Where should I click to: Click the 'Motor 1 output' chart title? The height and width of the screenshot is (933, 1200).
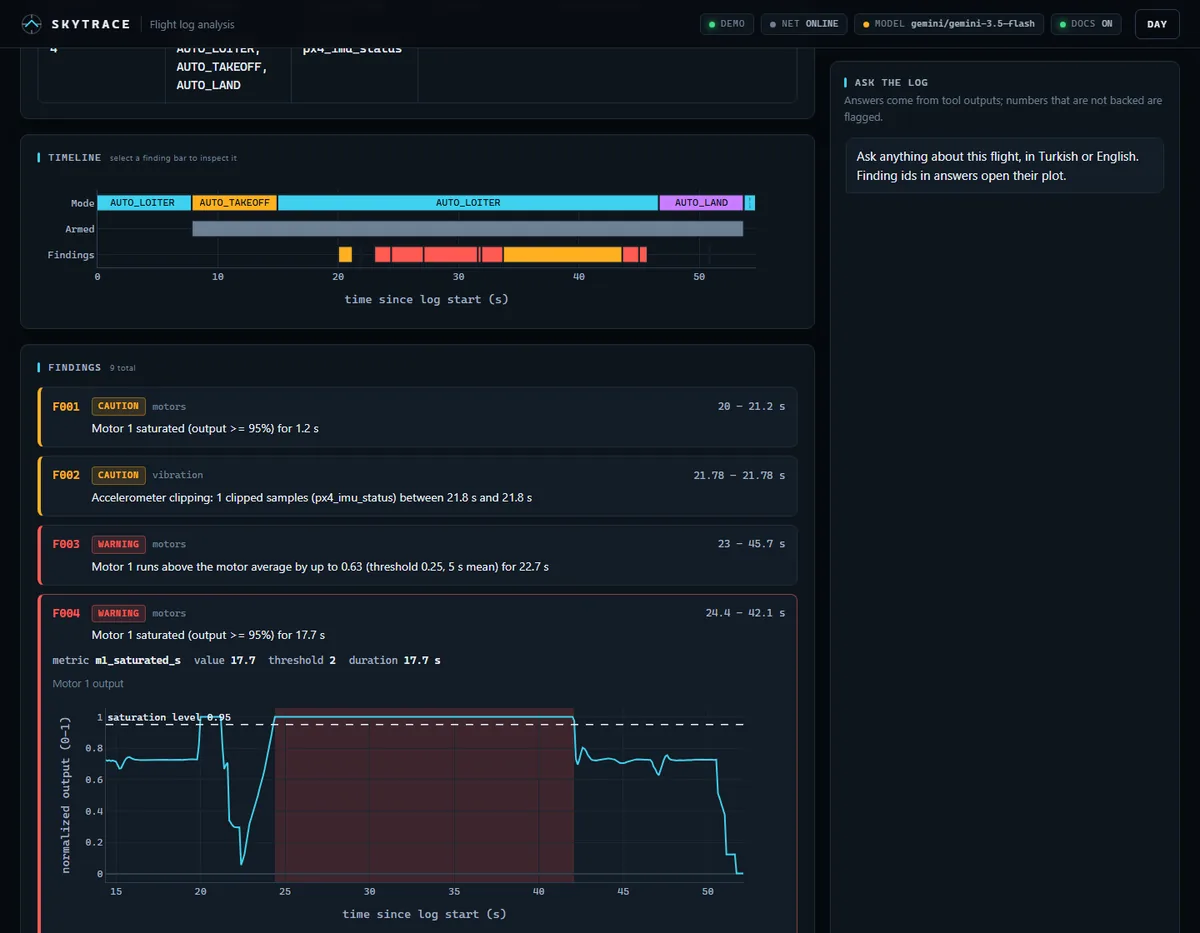tap(88, 684)
